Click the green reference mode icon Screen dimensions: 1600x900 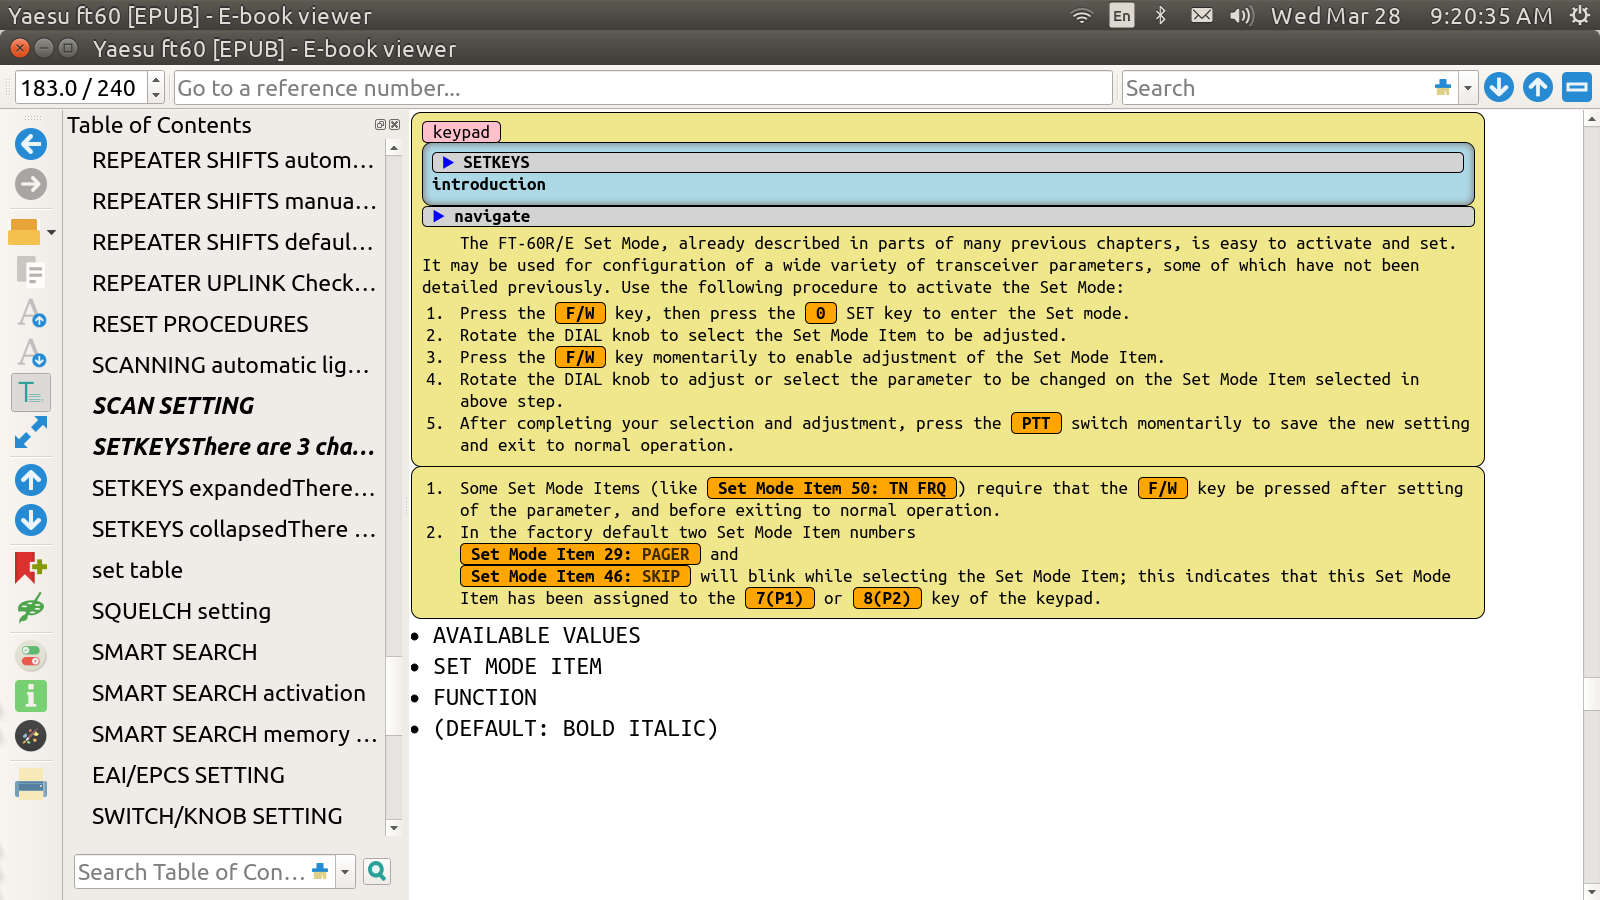[31, 608]
